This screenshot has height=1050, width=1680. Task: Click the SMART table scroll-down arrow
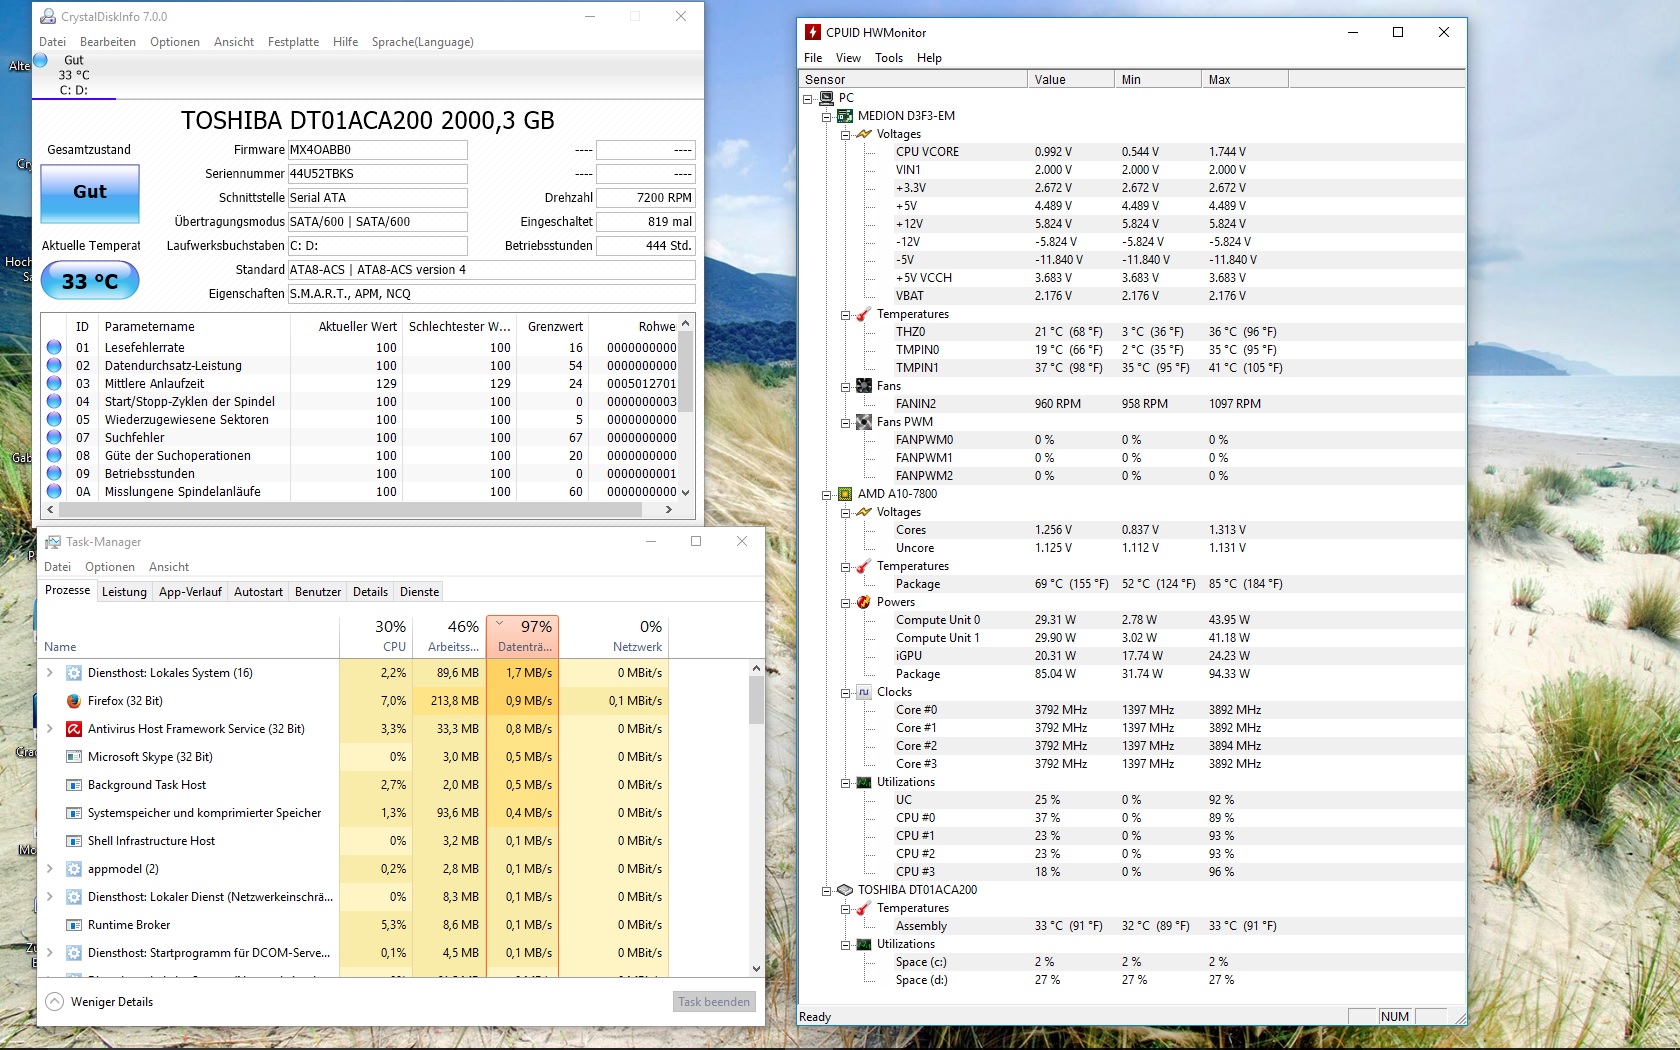(685, 492)
